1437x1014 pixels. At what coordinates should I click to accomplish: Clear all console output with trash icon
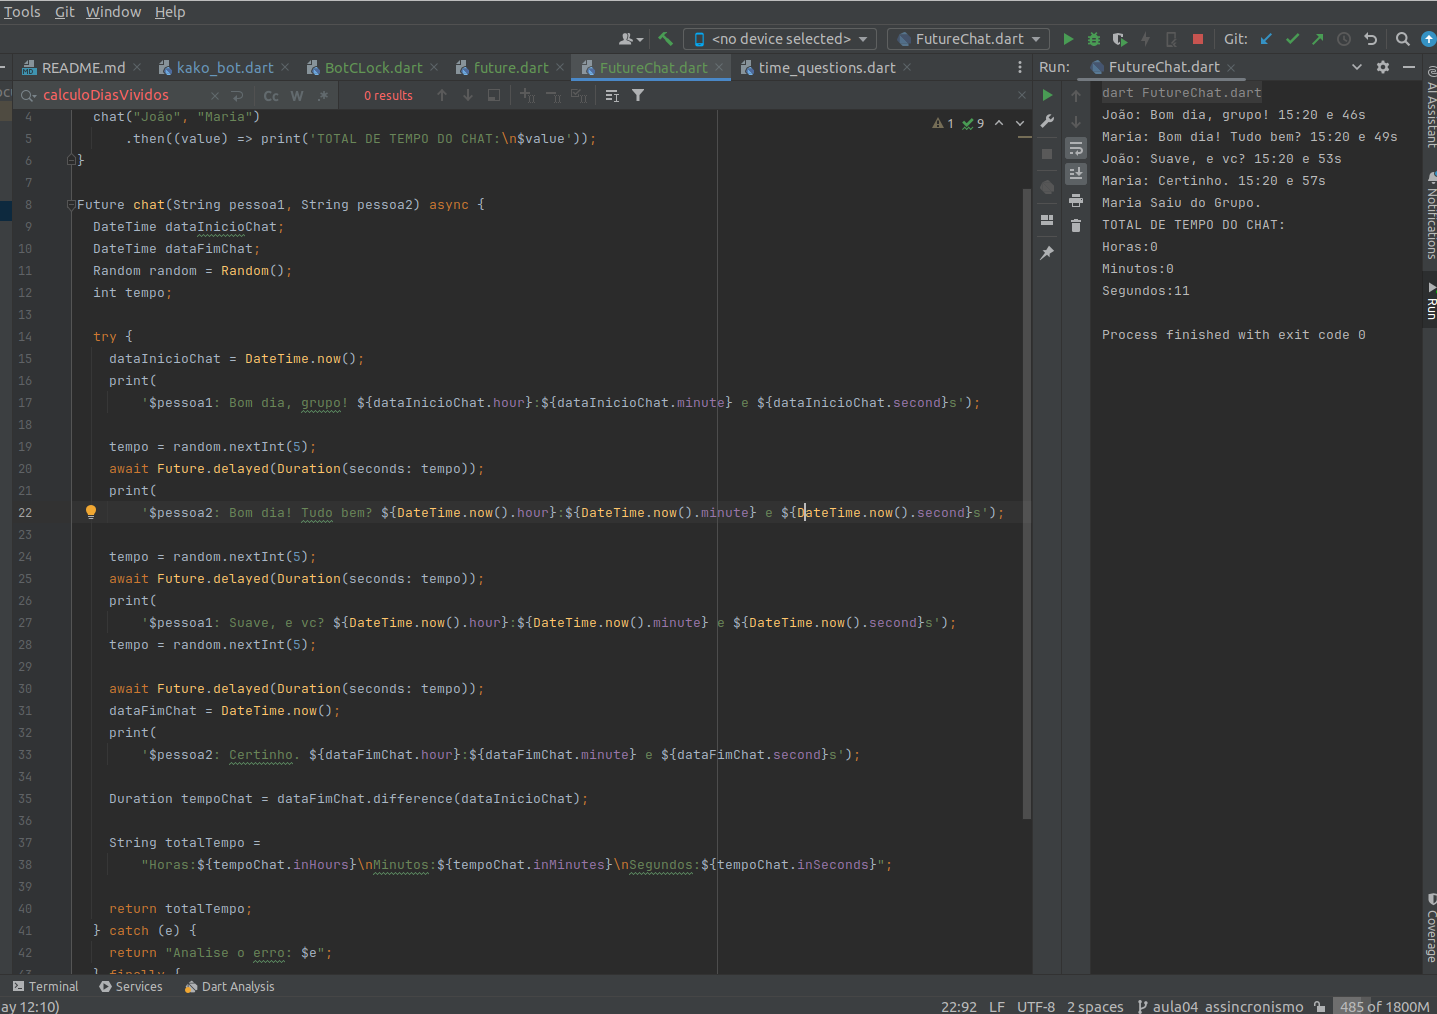coord(1076,226)
